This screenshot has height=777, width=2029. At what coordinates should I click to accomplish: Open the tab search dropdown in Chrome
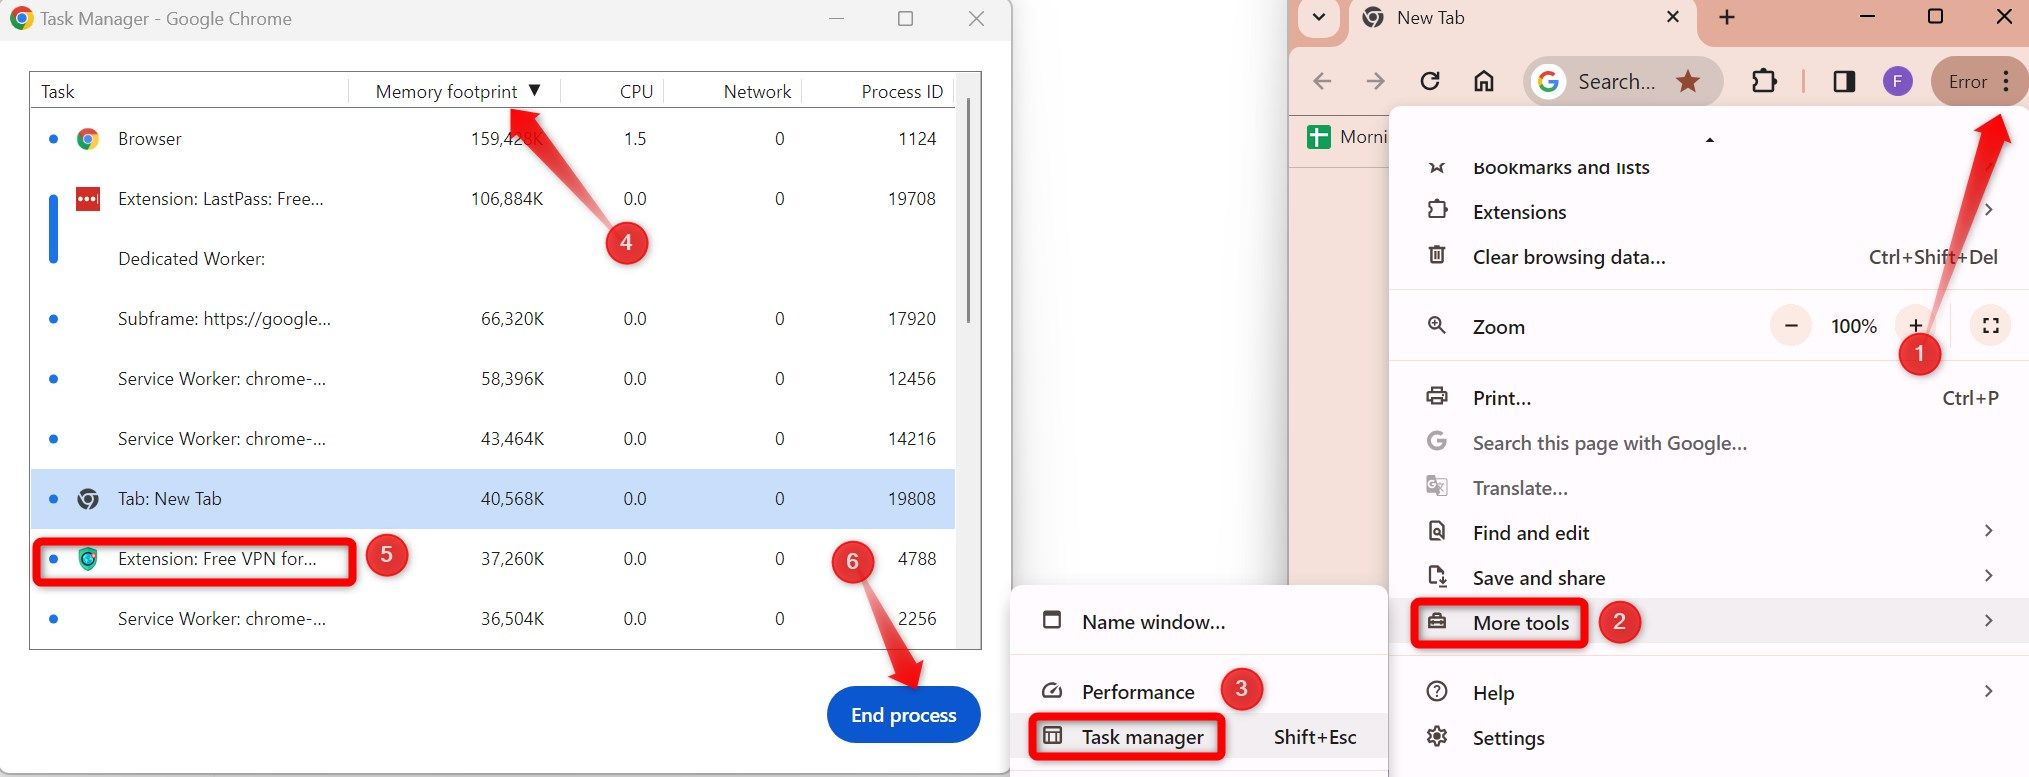[1318, 17]
